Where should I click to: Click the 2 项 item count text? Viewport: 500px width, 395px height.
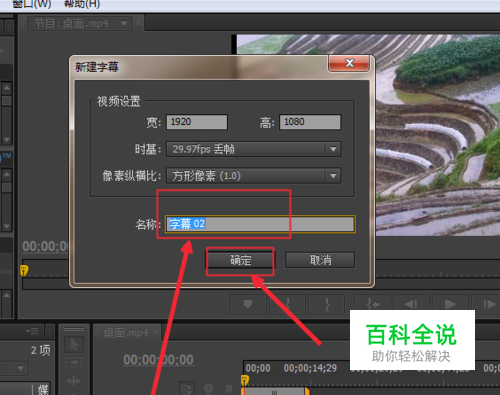[41, 350]
